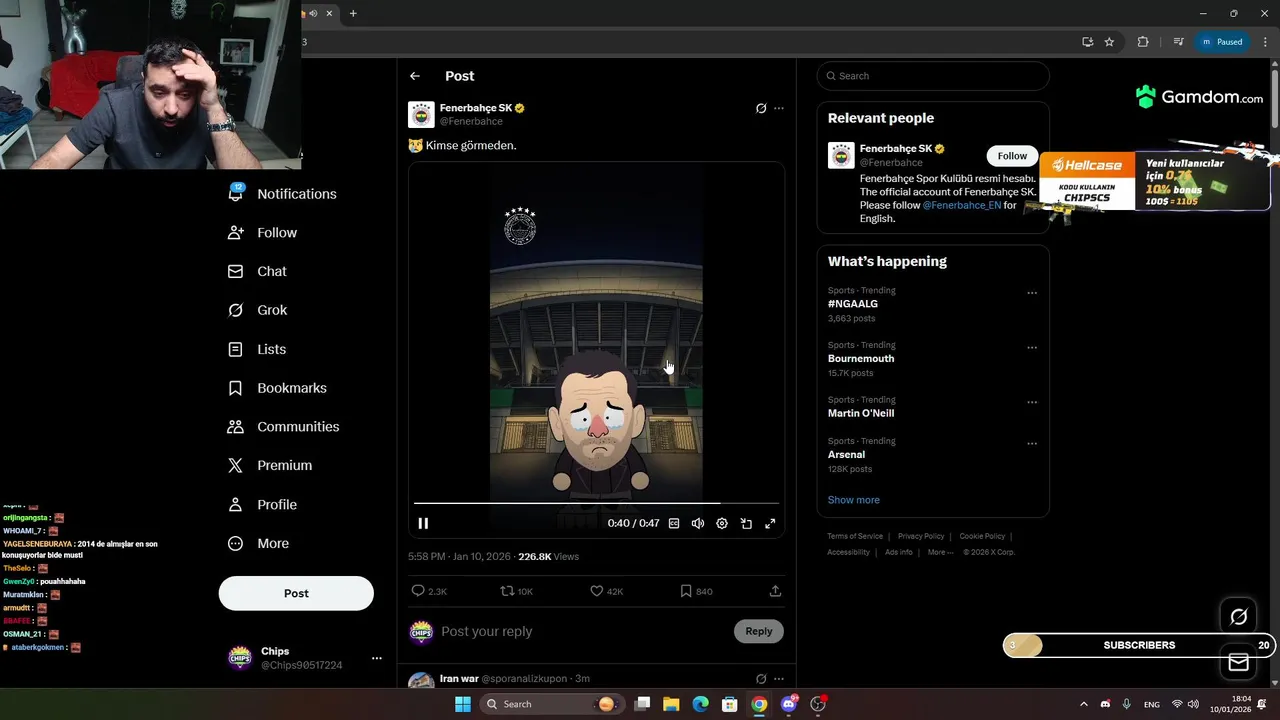The height and width of the screenshot is (720, 1280).
Task: Open Communities in the sidebar
Action: (x=283, y=427)
